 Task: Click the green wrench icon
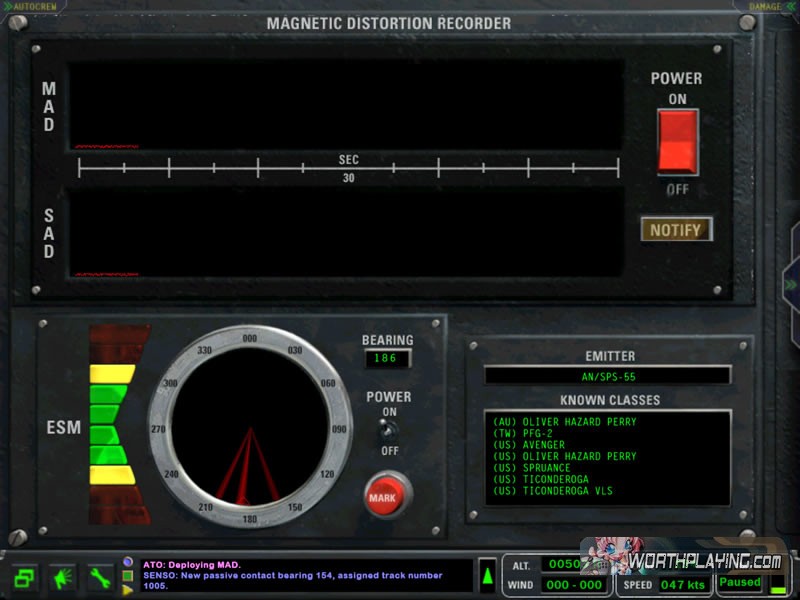pyautogui.click(x=99, y=578)
